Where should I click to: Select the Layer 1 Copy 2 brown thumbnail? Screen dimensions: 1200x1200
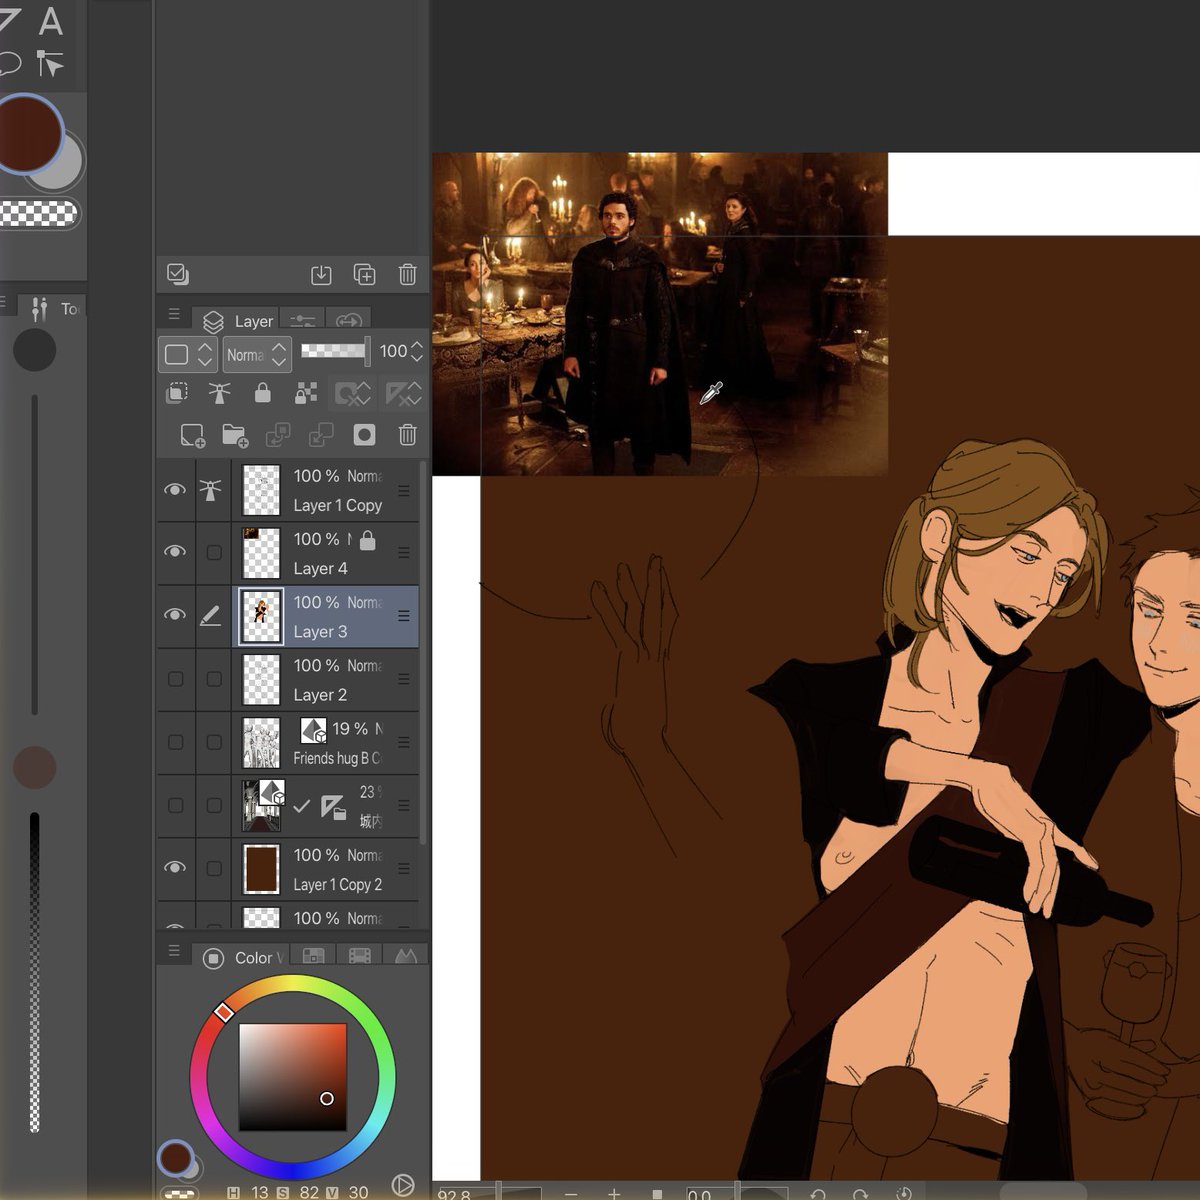coord(261,869)
